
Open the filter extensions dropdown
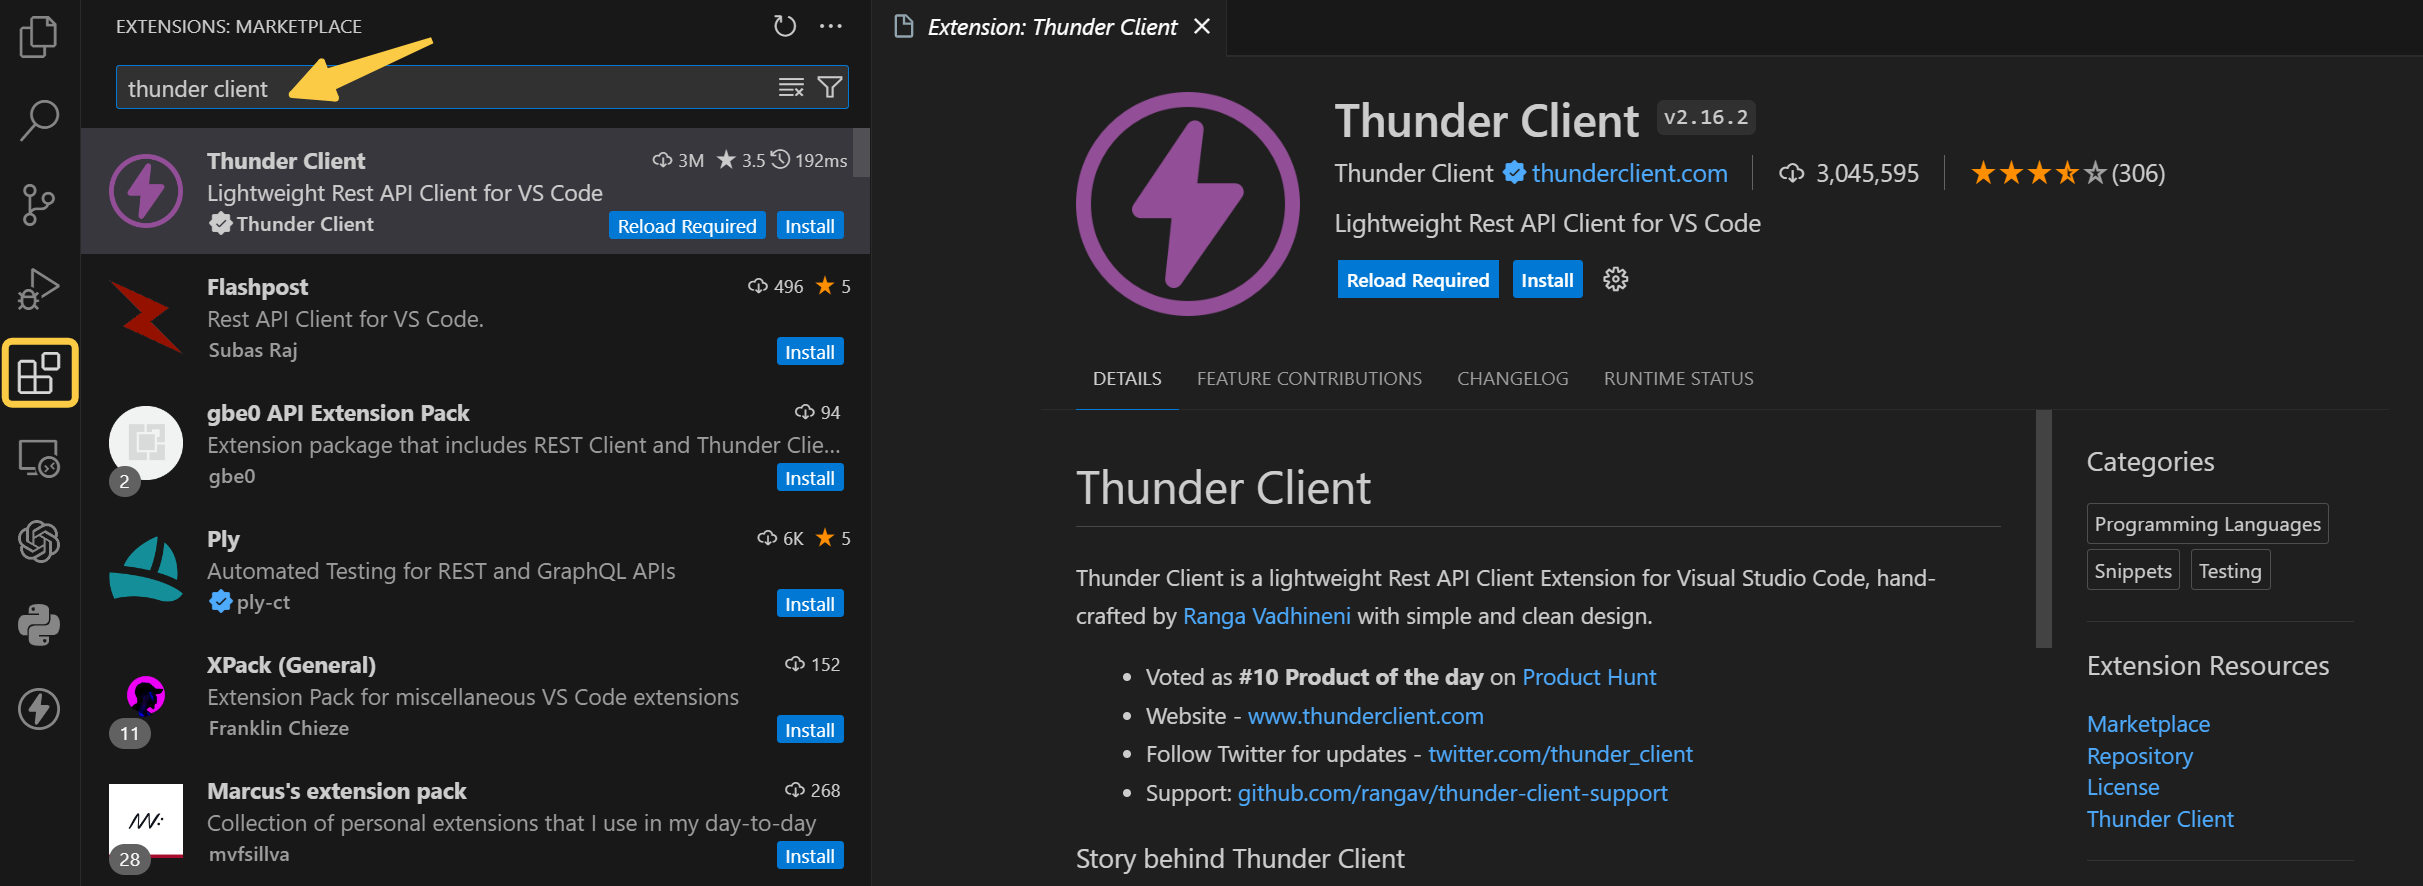[x=830, y=88]
